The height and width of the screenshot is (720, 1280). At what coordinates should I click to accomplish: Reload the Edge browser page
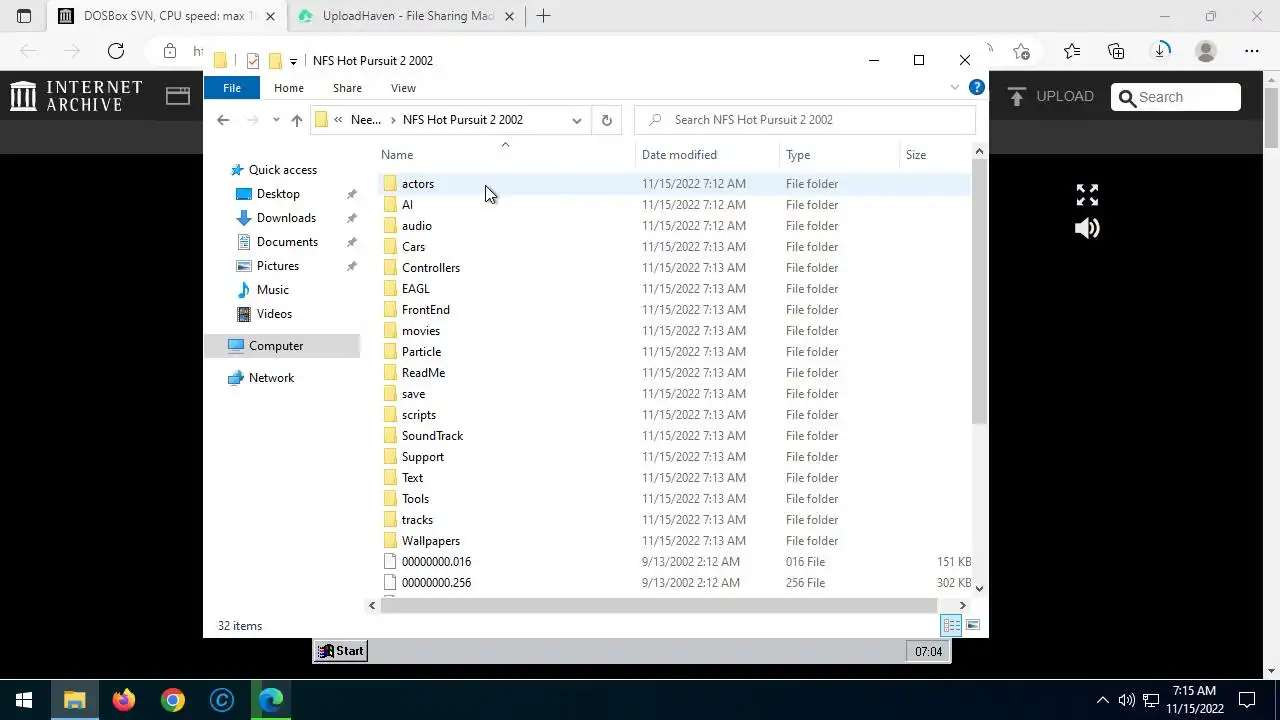click(116, 51)
